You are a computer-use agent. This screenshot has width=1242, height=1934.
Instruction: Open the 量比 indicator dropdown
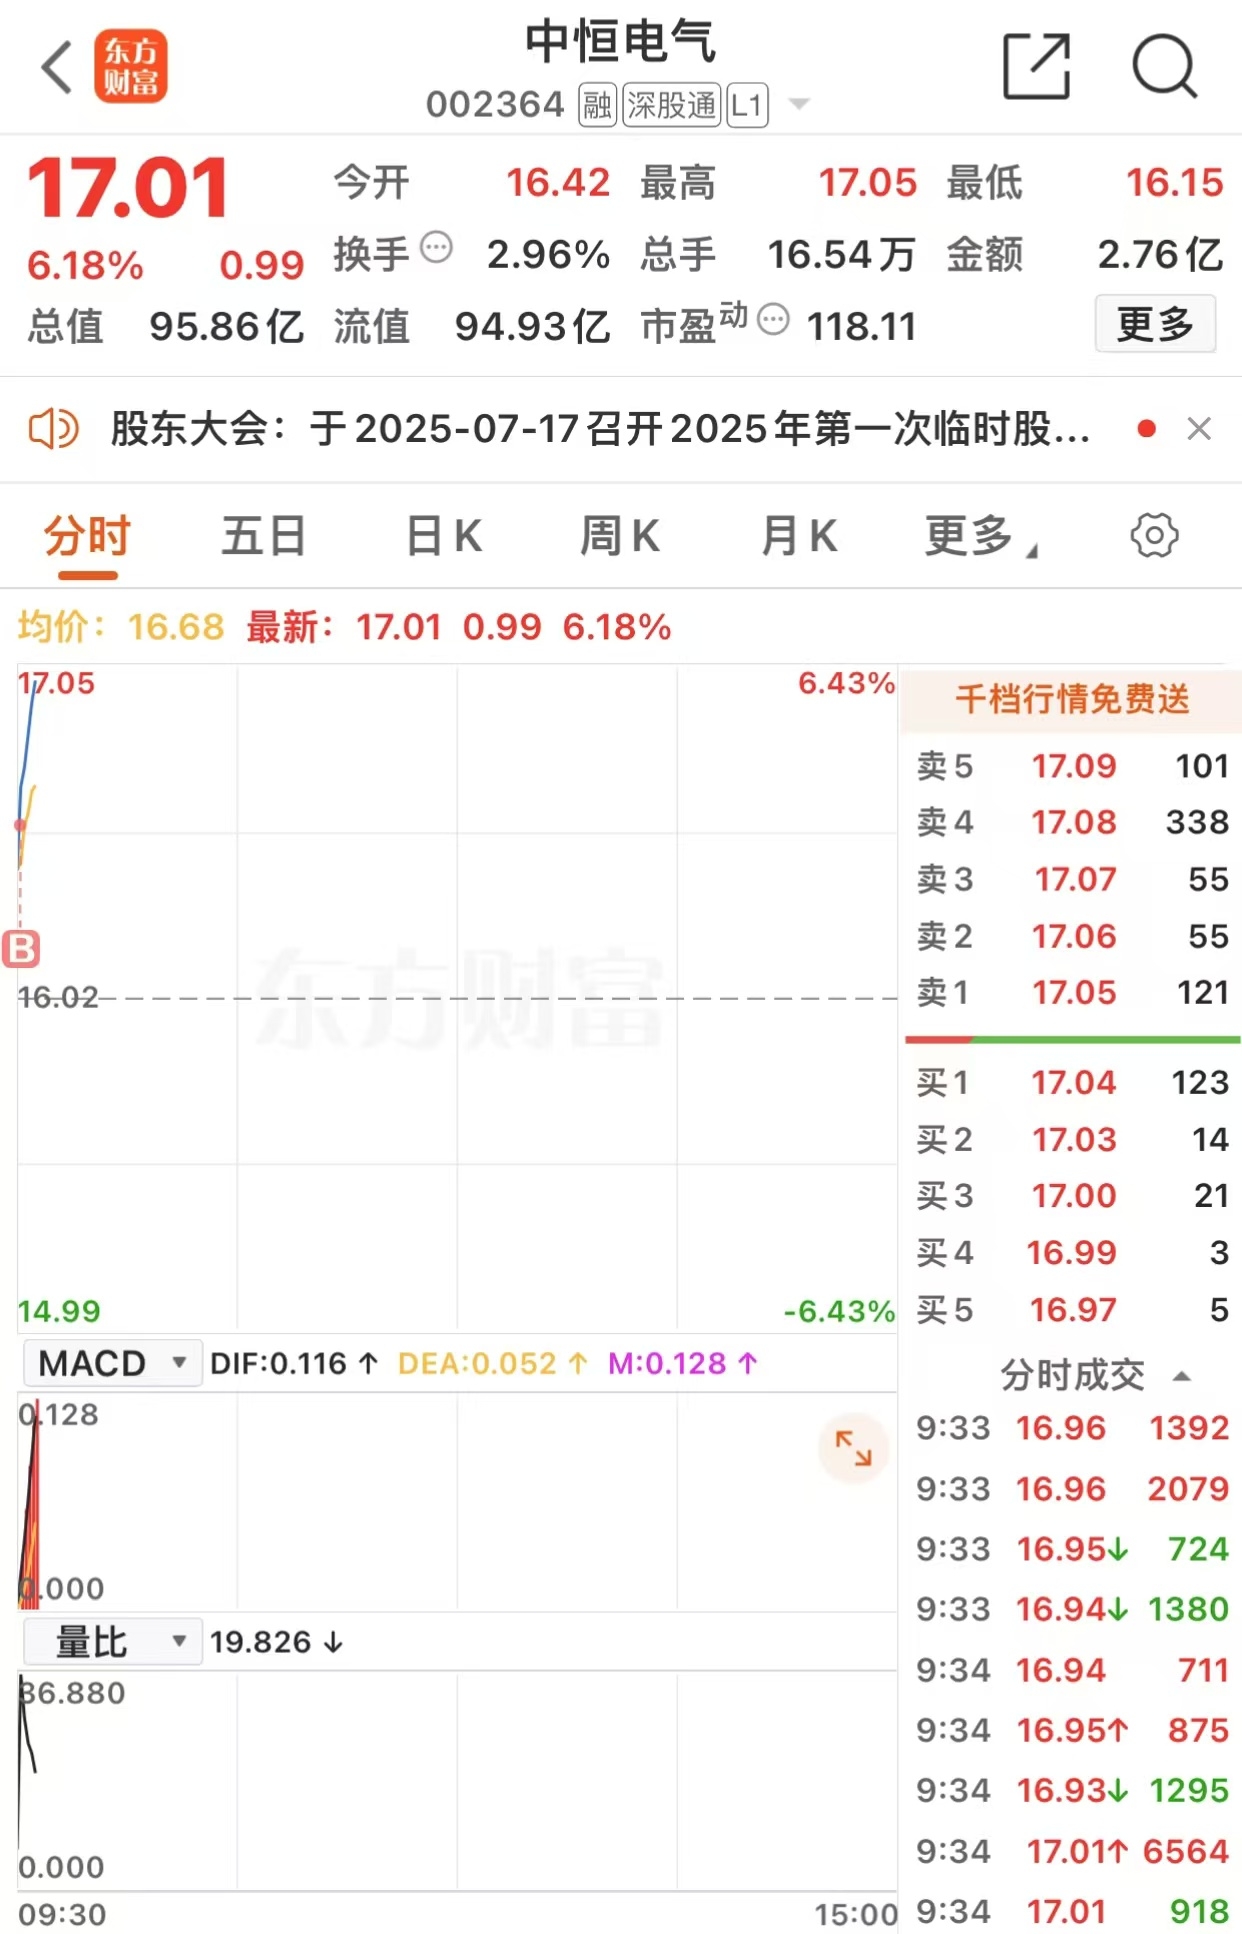112,1641
